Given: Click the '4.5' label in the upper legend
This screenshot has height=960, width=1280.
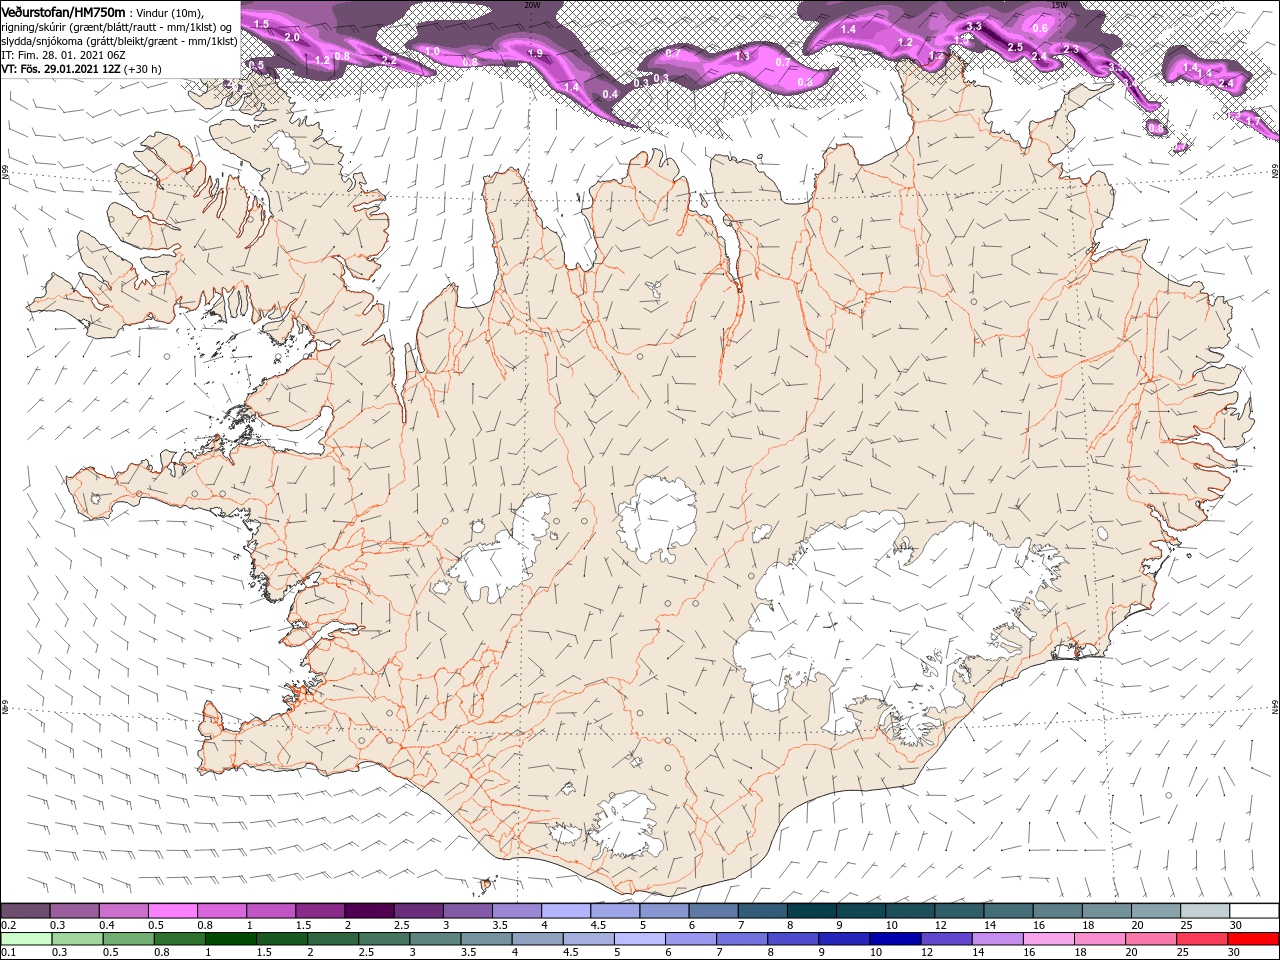Looking at the screenshot, I should [598, 925].
